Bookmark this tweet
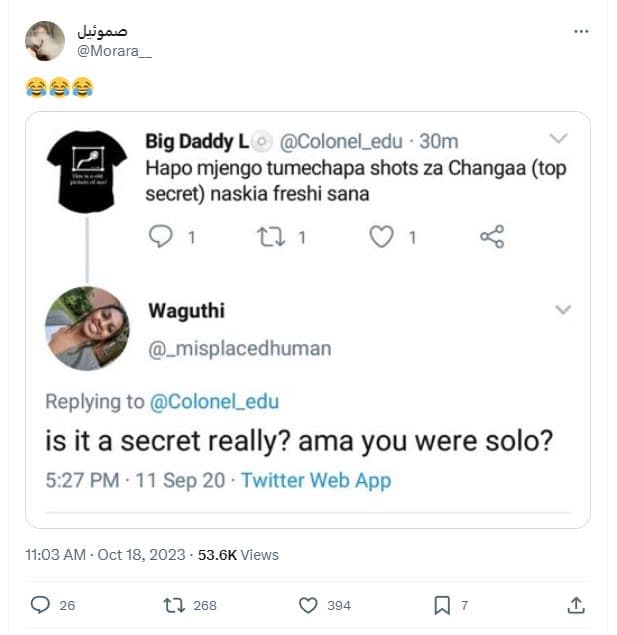The image size is (617, 635). pos(442,605)
